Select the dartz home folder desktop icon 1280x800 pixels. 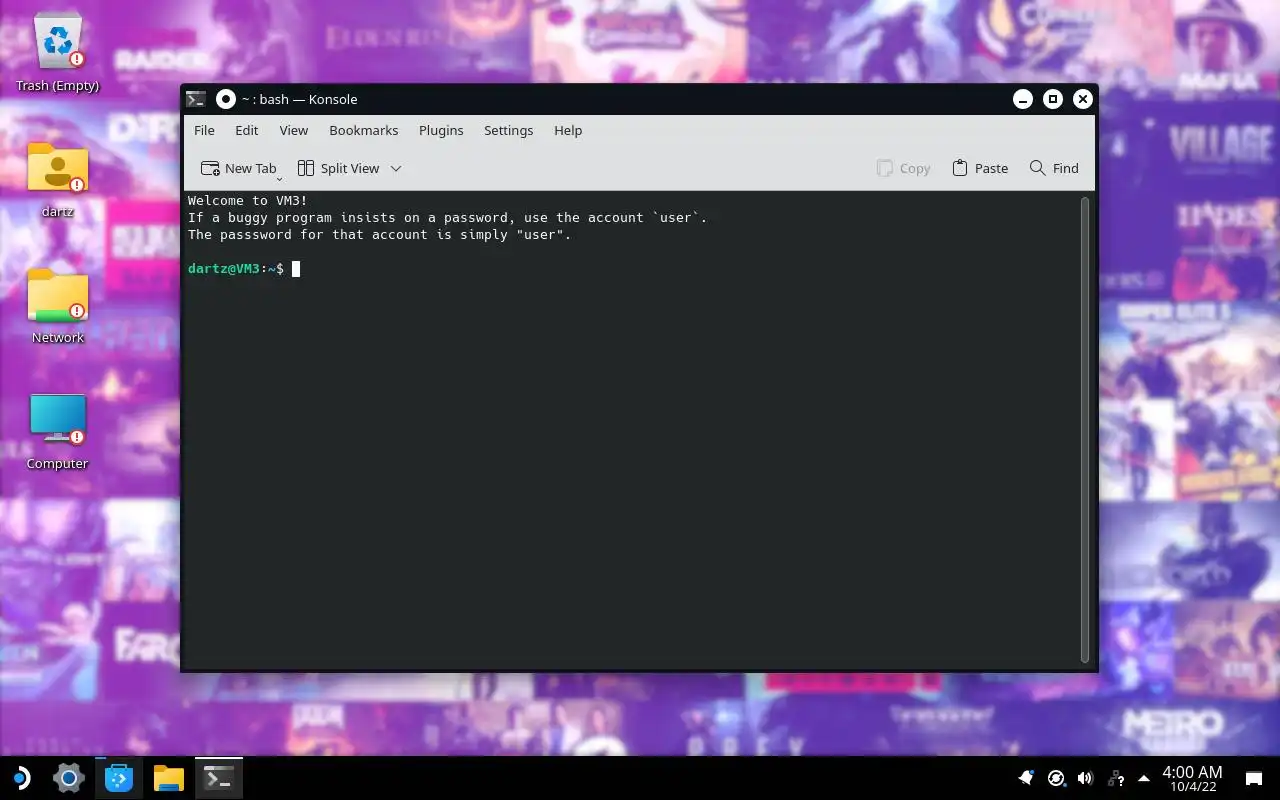pos(58,180)
